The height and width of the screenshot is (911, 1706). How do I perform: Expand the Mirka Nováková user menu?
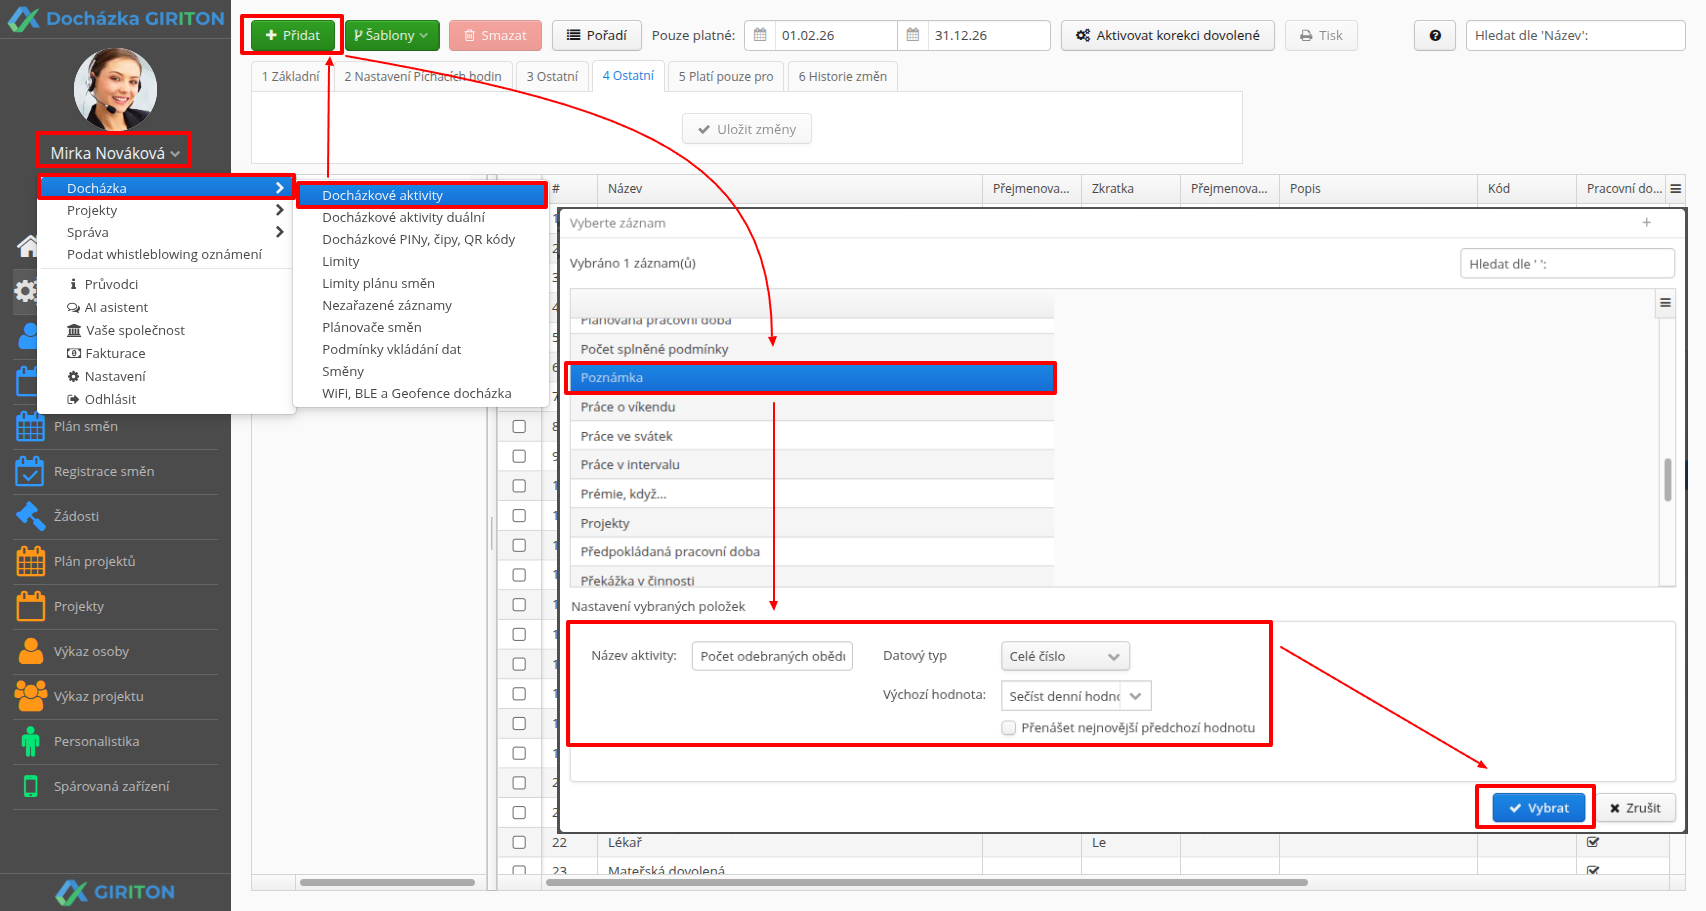115,153
